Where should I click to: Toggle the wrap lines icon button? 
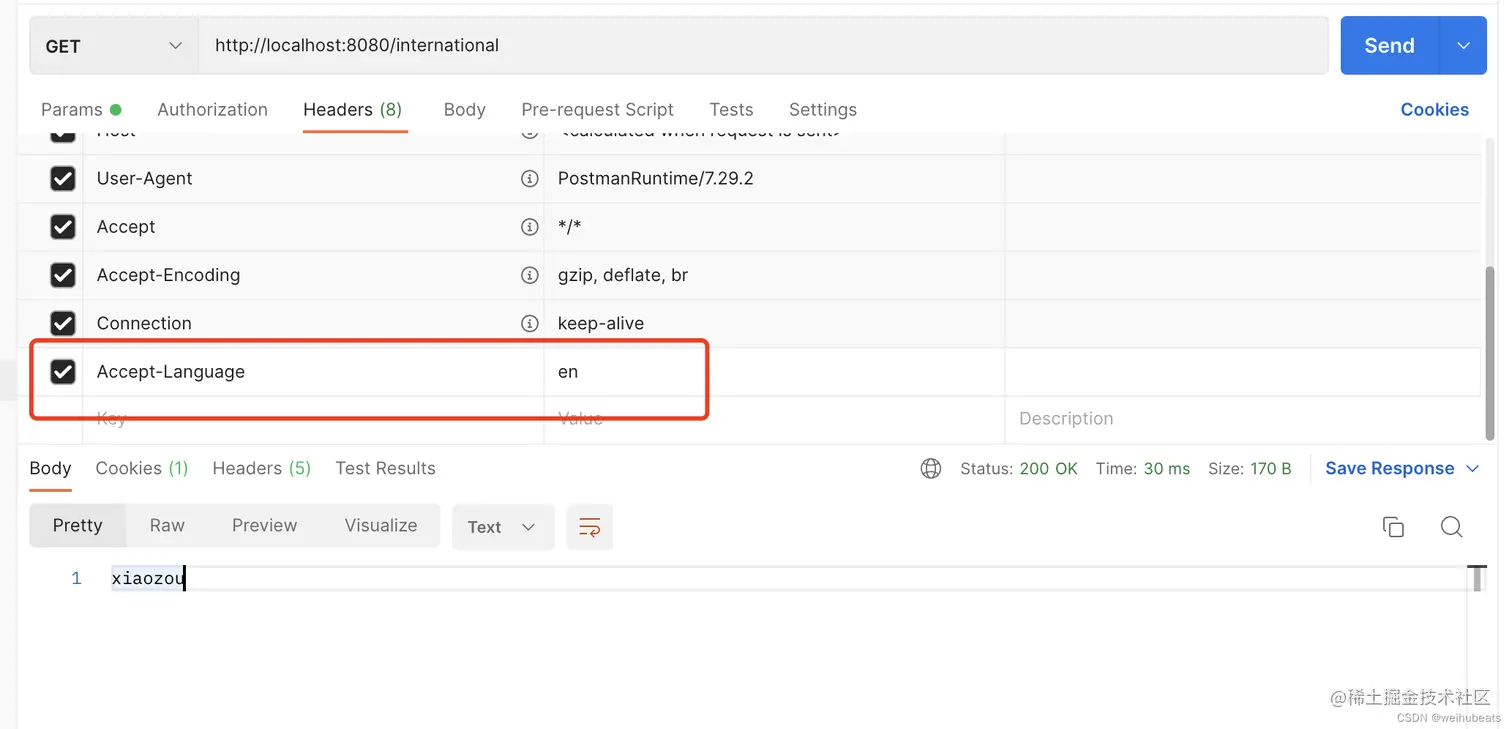[x=590, y=527]
